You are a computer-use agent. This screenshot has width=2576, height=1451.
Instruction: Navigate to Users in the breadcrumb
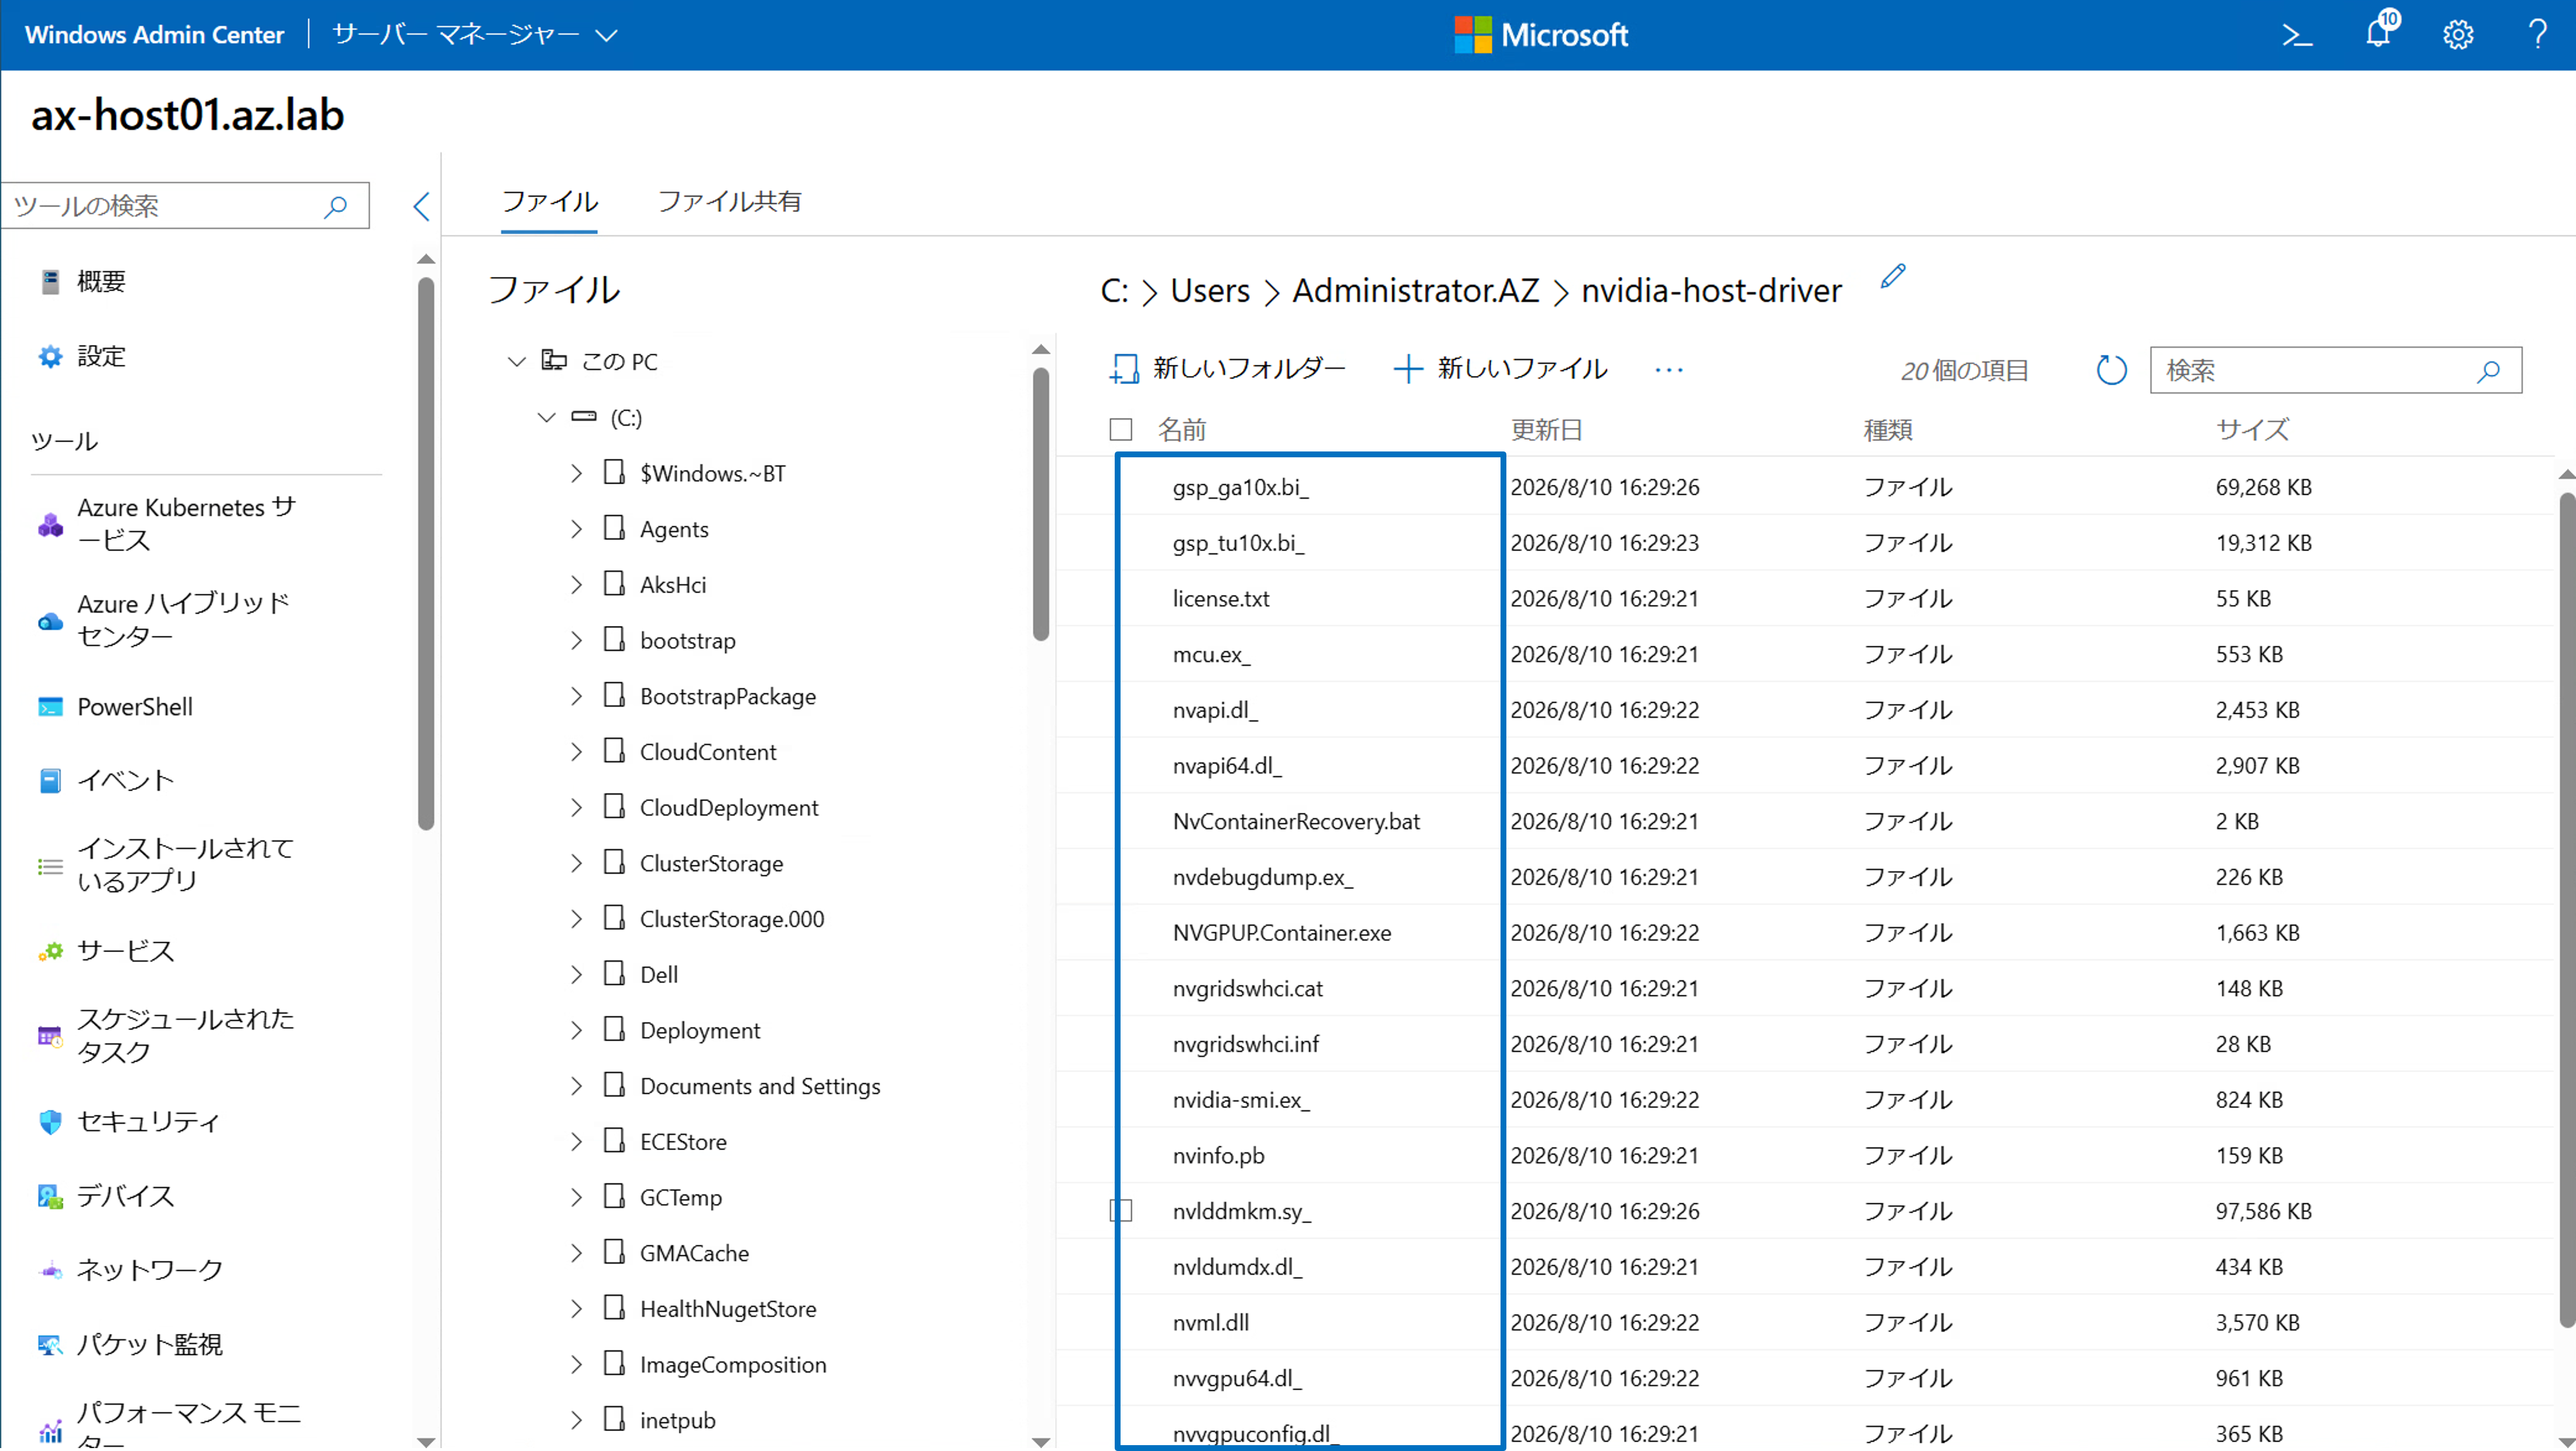[1210, 291]
